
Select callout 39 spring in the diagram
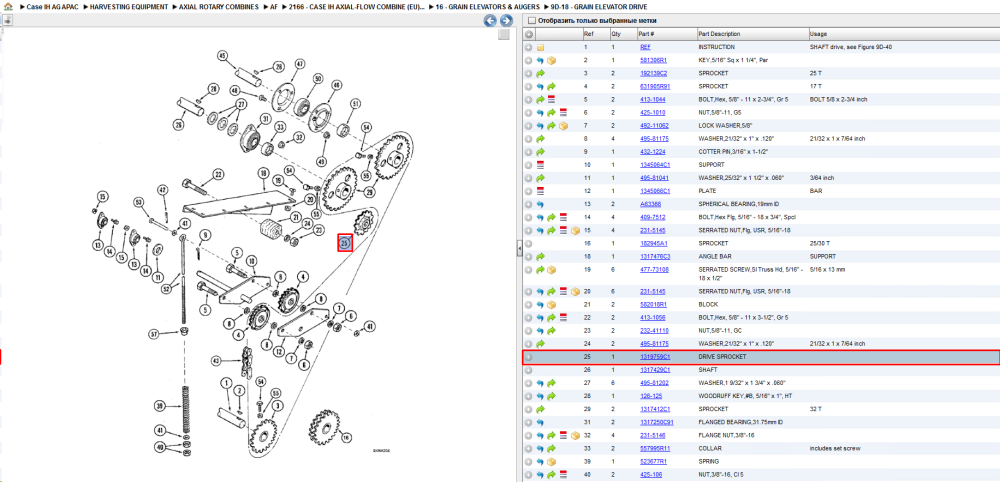(160, 405)
